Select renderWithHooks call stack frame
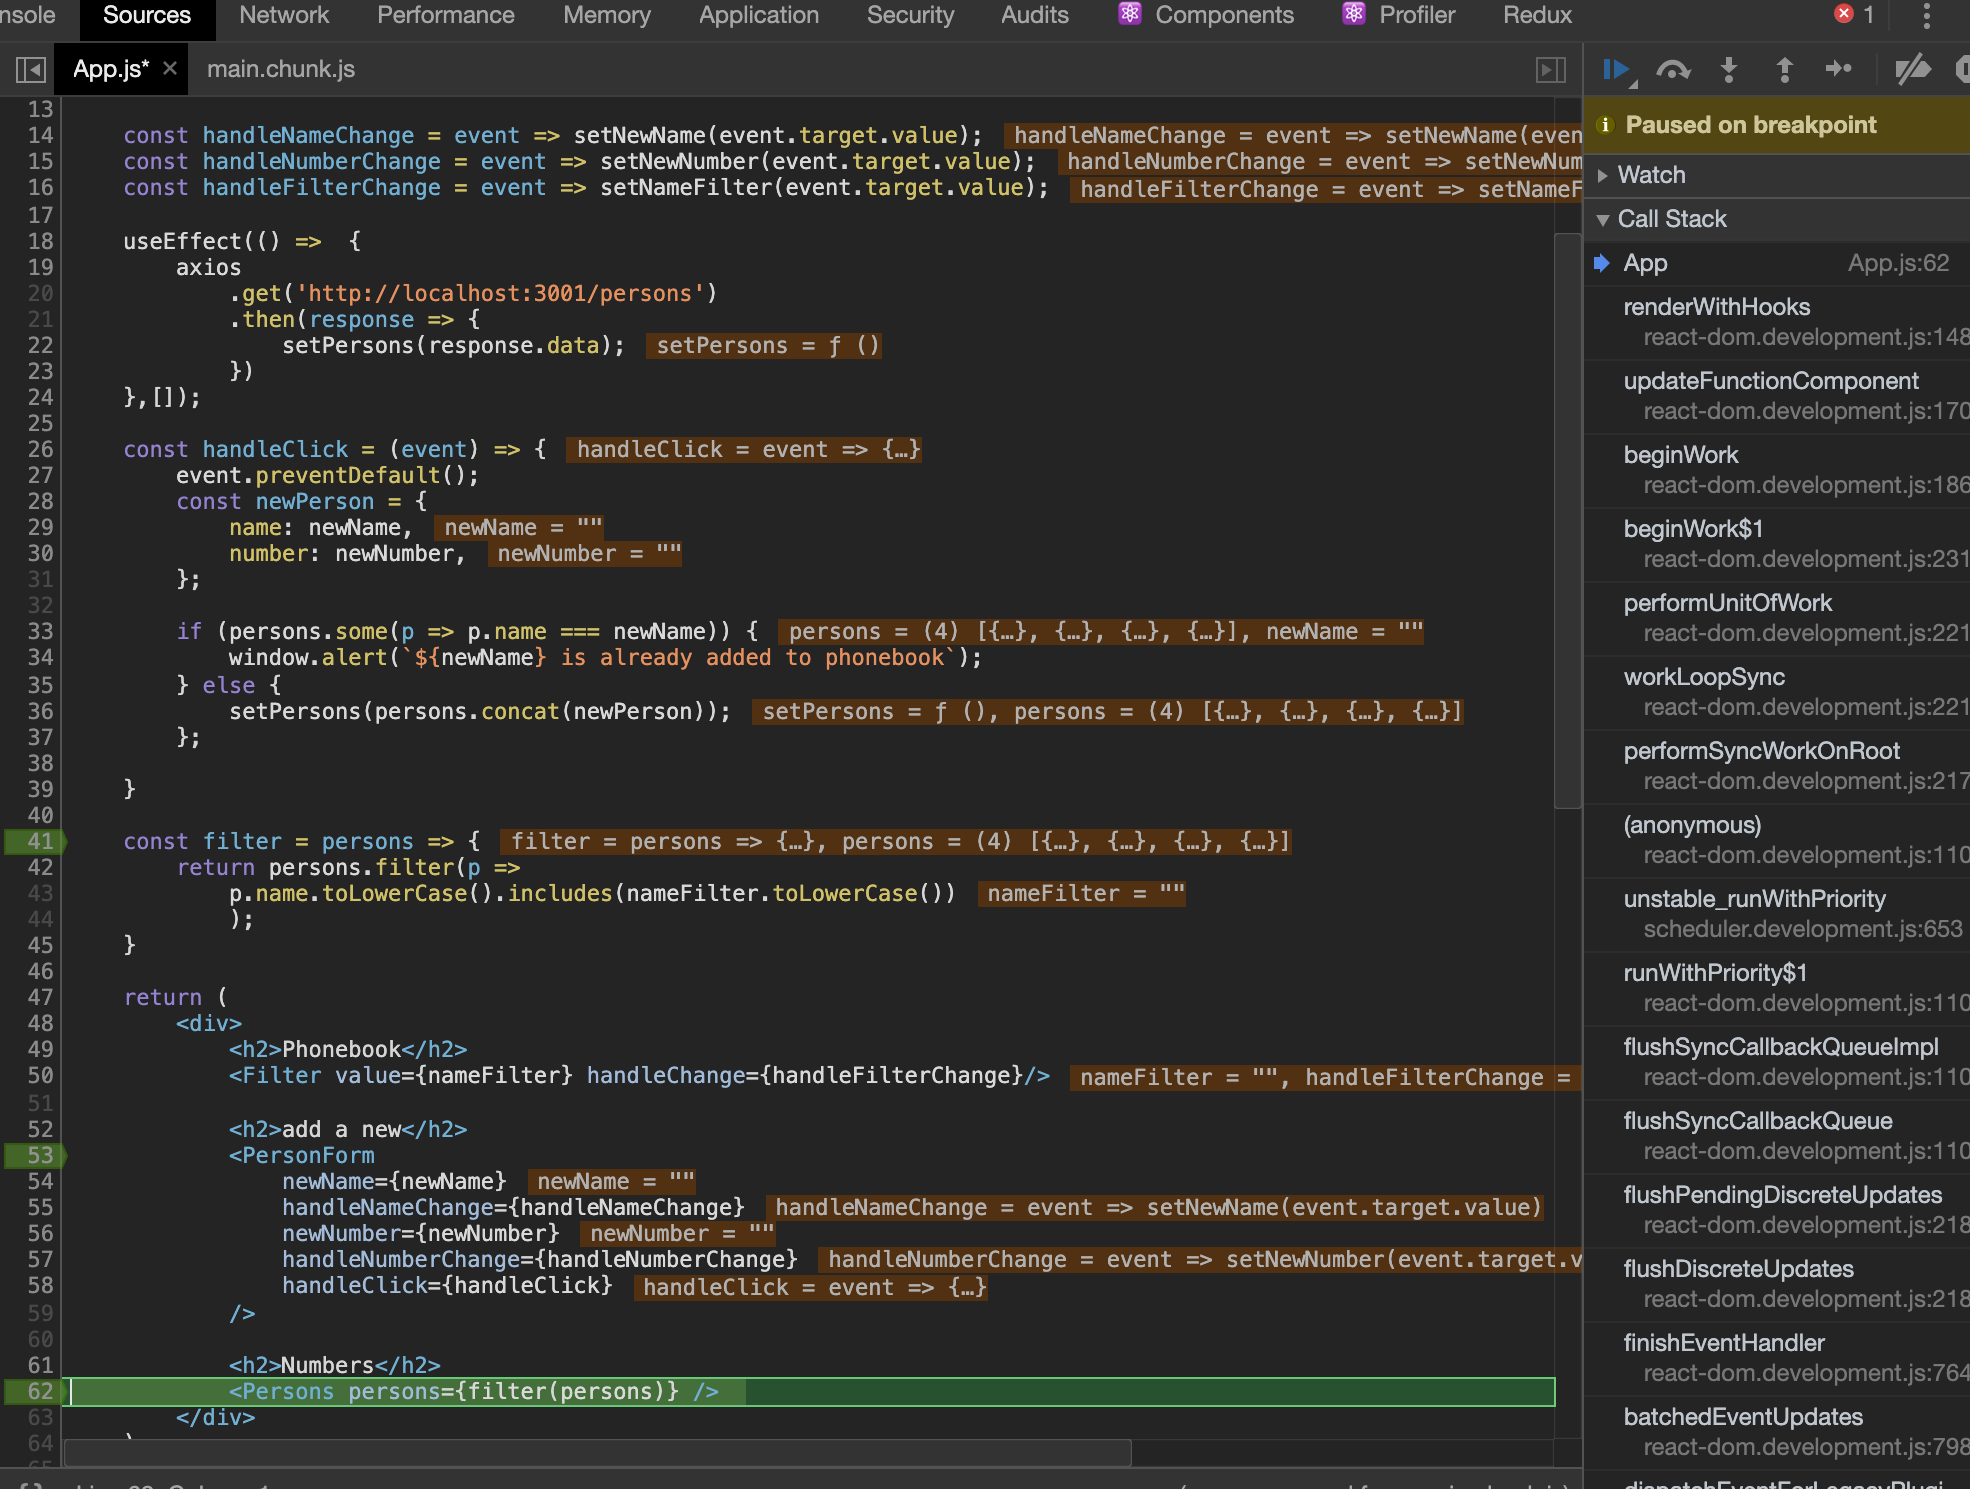 [1716, 307]
